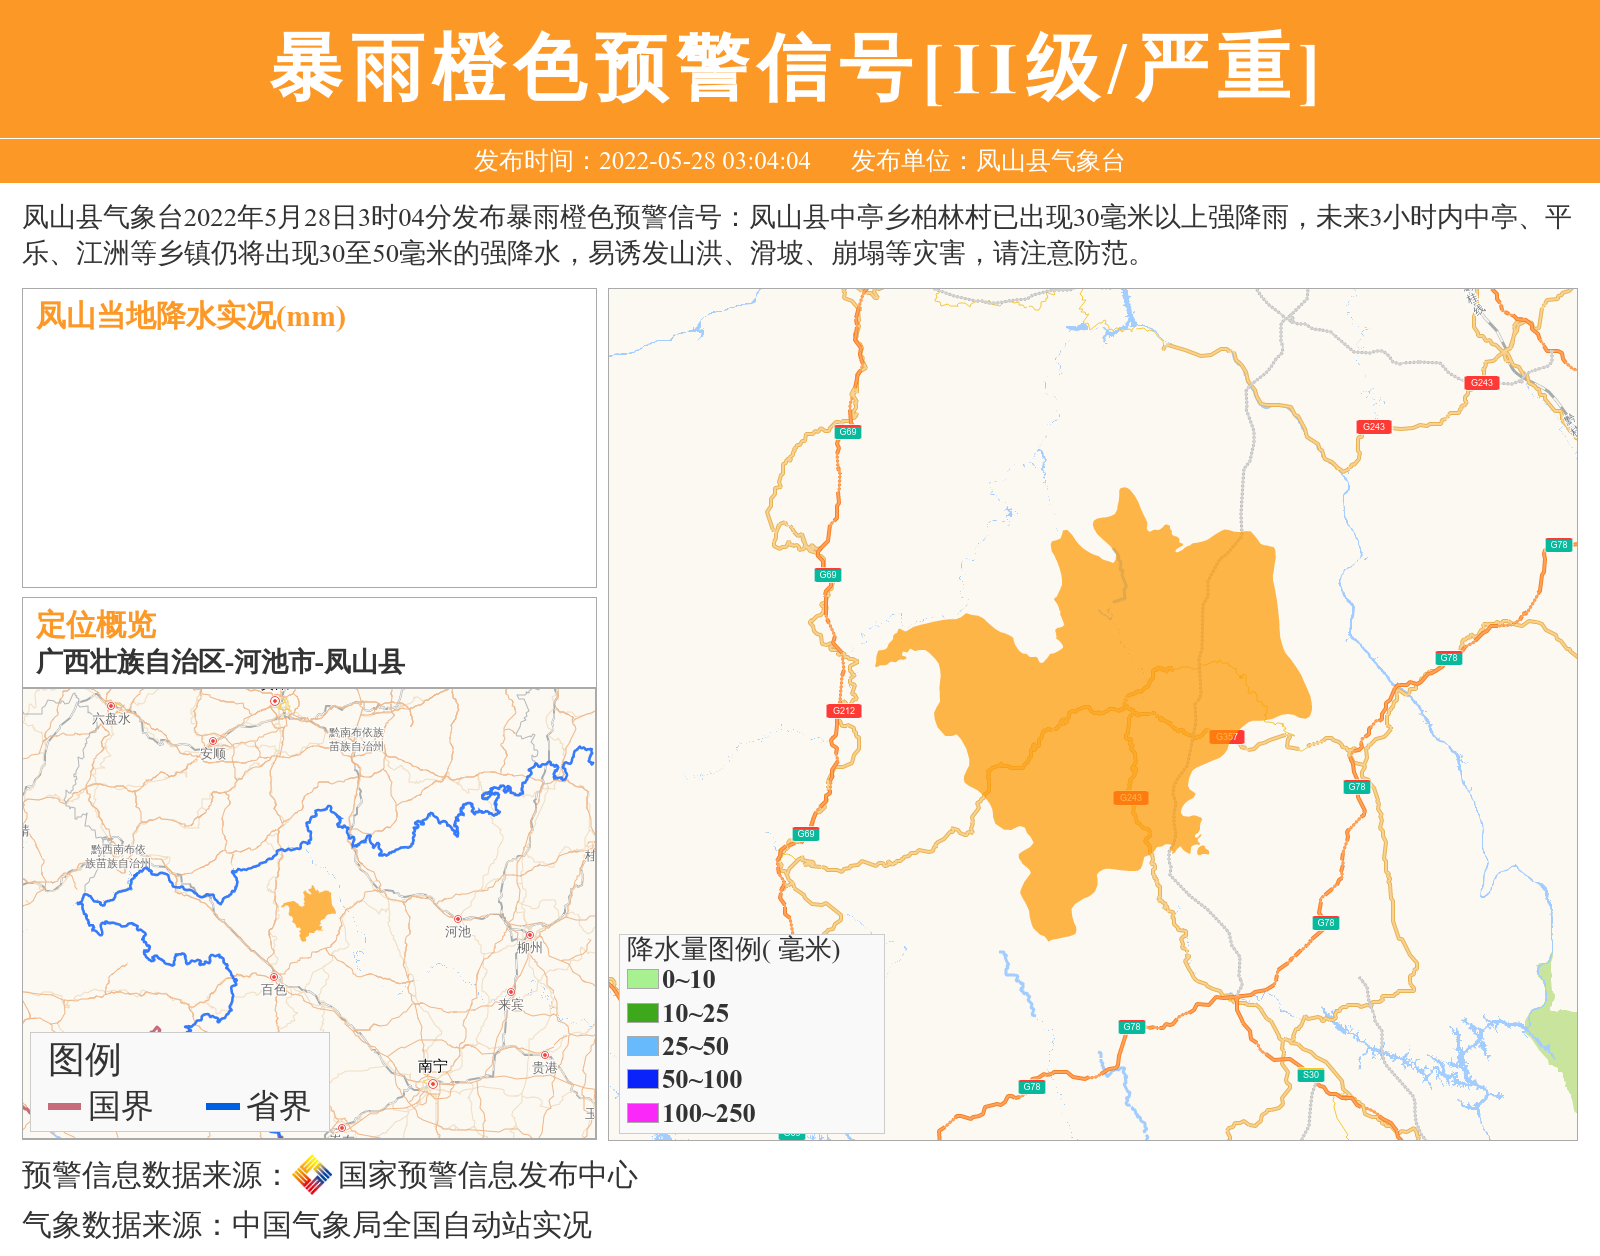Click 中国气象局全国自动站实况 source text
1600x1256 pixels.
click(x=412, y=1225)
